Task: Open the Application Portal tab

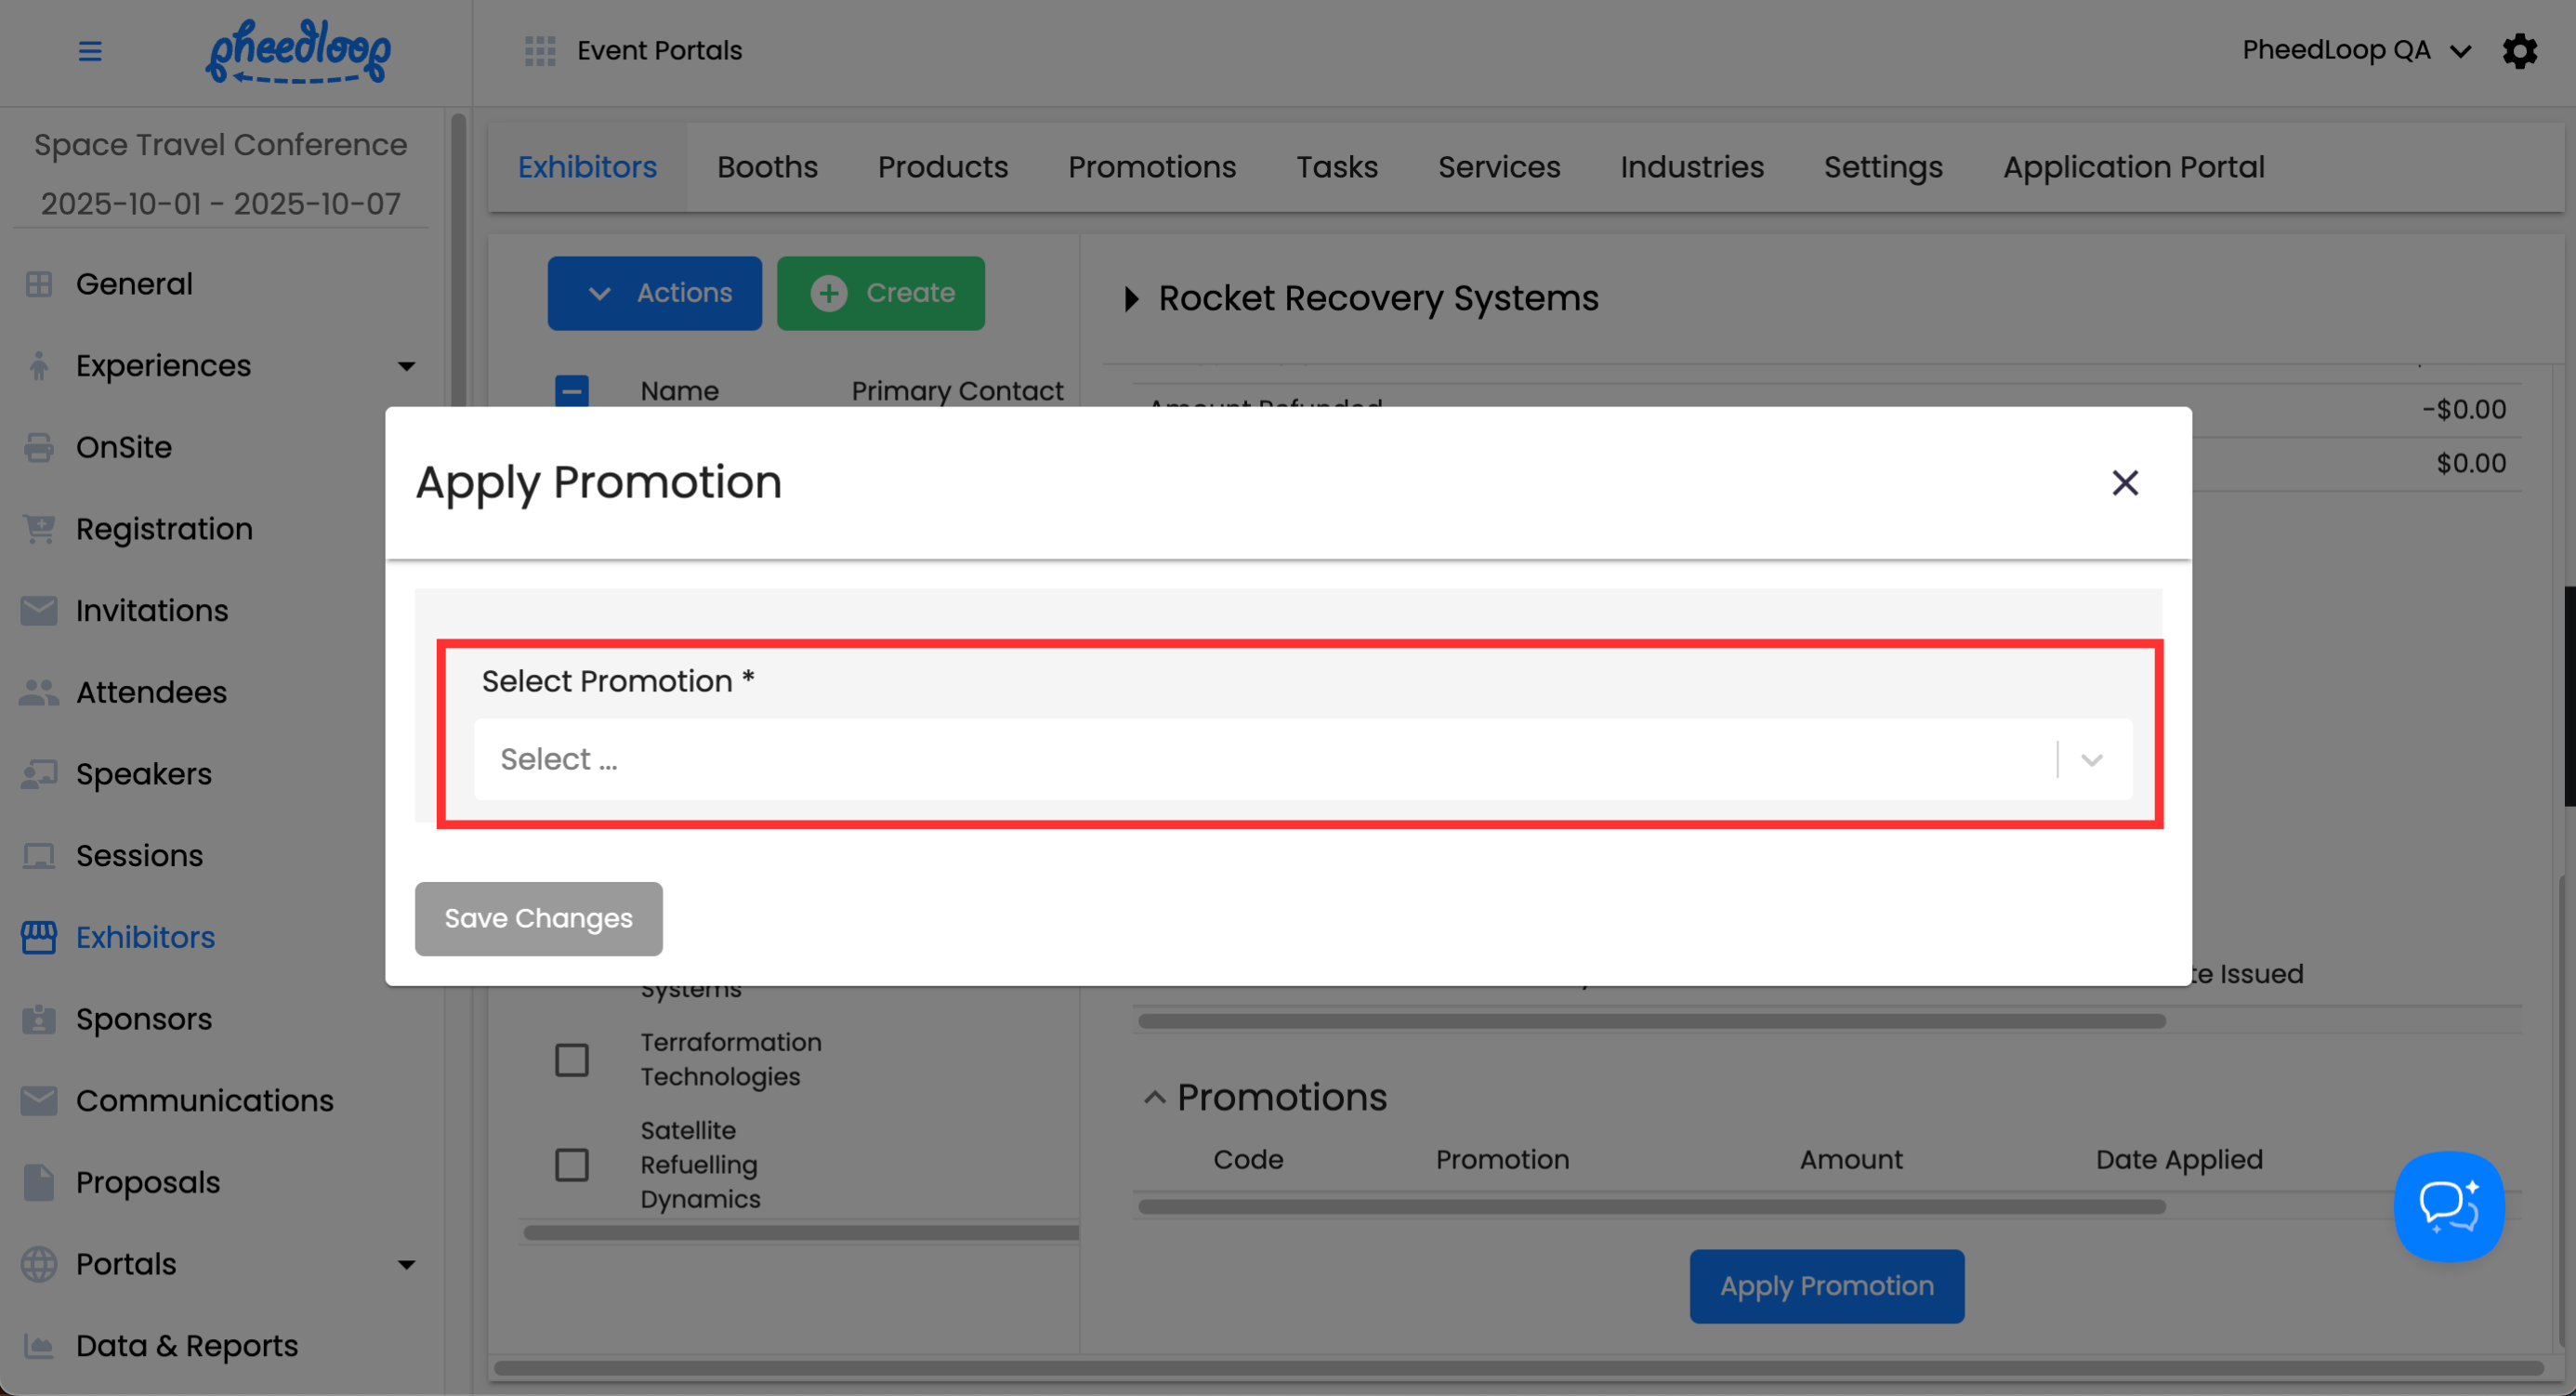Action: [2133, 167]
